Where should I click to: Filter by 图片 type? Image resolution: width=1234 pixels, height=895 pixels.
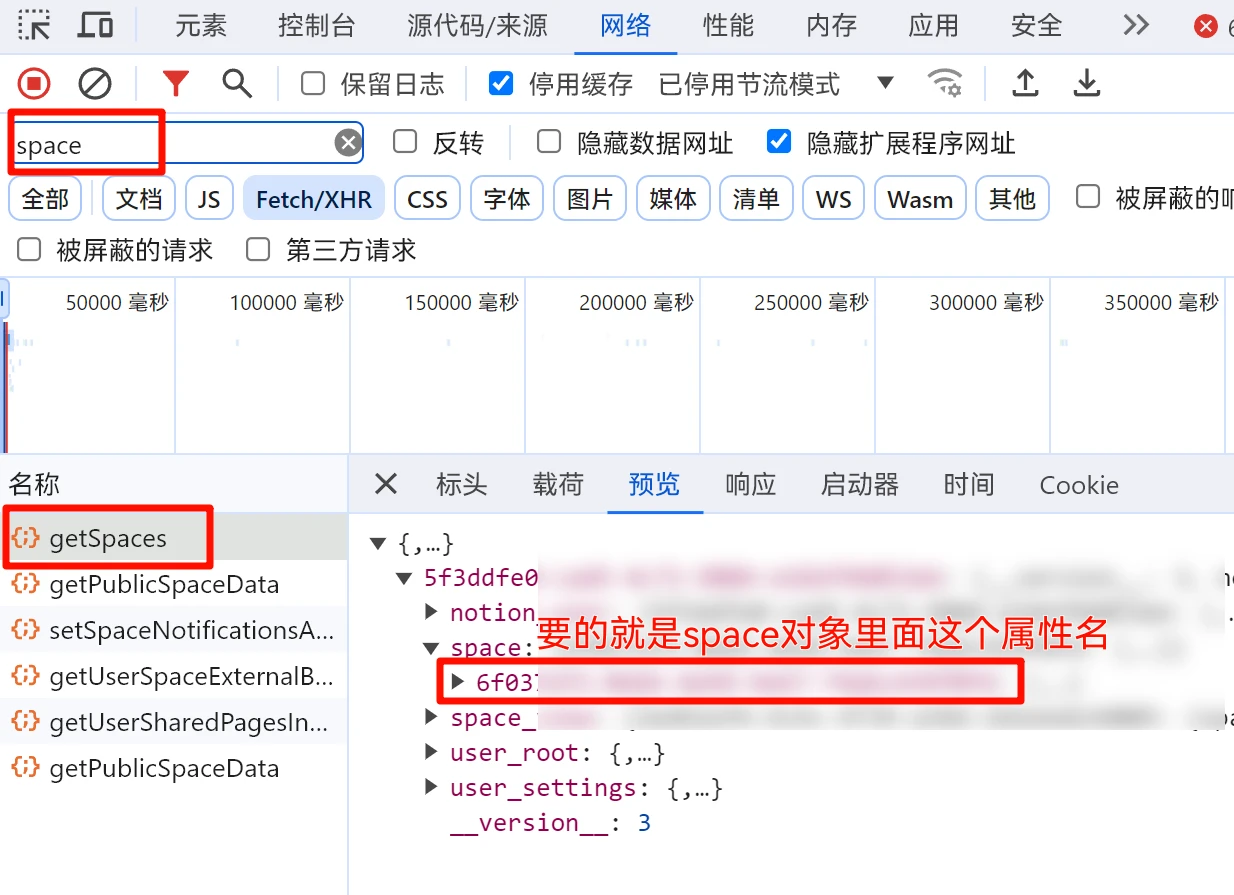(x=590, y=199)
